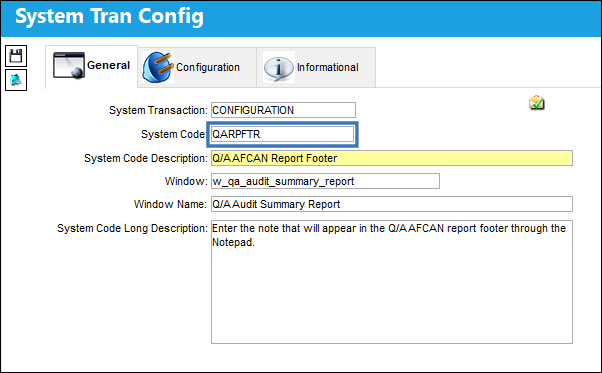Click the Window field w_qa_audit_summary_report
602x373 pixels.
point(325,181)
